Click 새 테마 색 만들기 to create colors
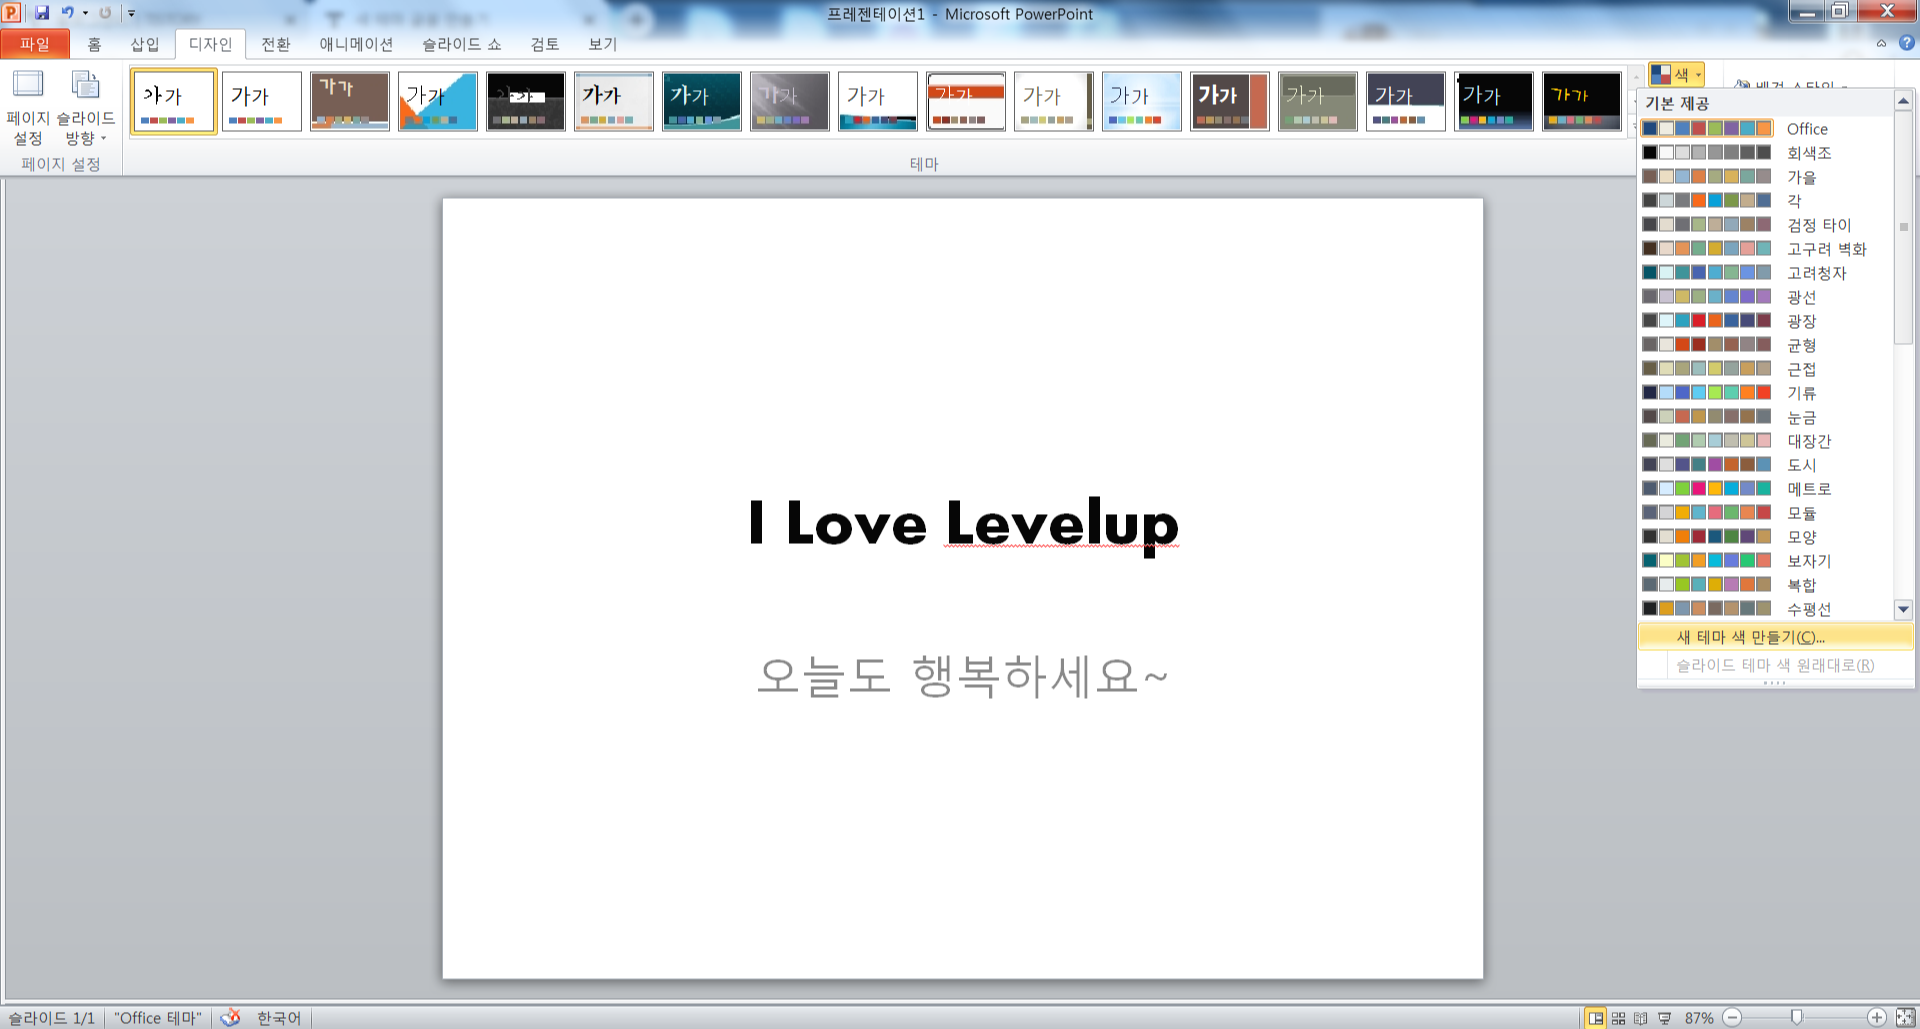 [x=1775, y=637]
